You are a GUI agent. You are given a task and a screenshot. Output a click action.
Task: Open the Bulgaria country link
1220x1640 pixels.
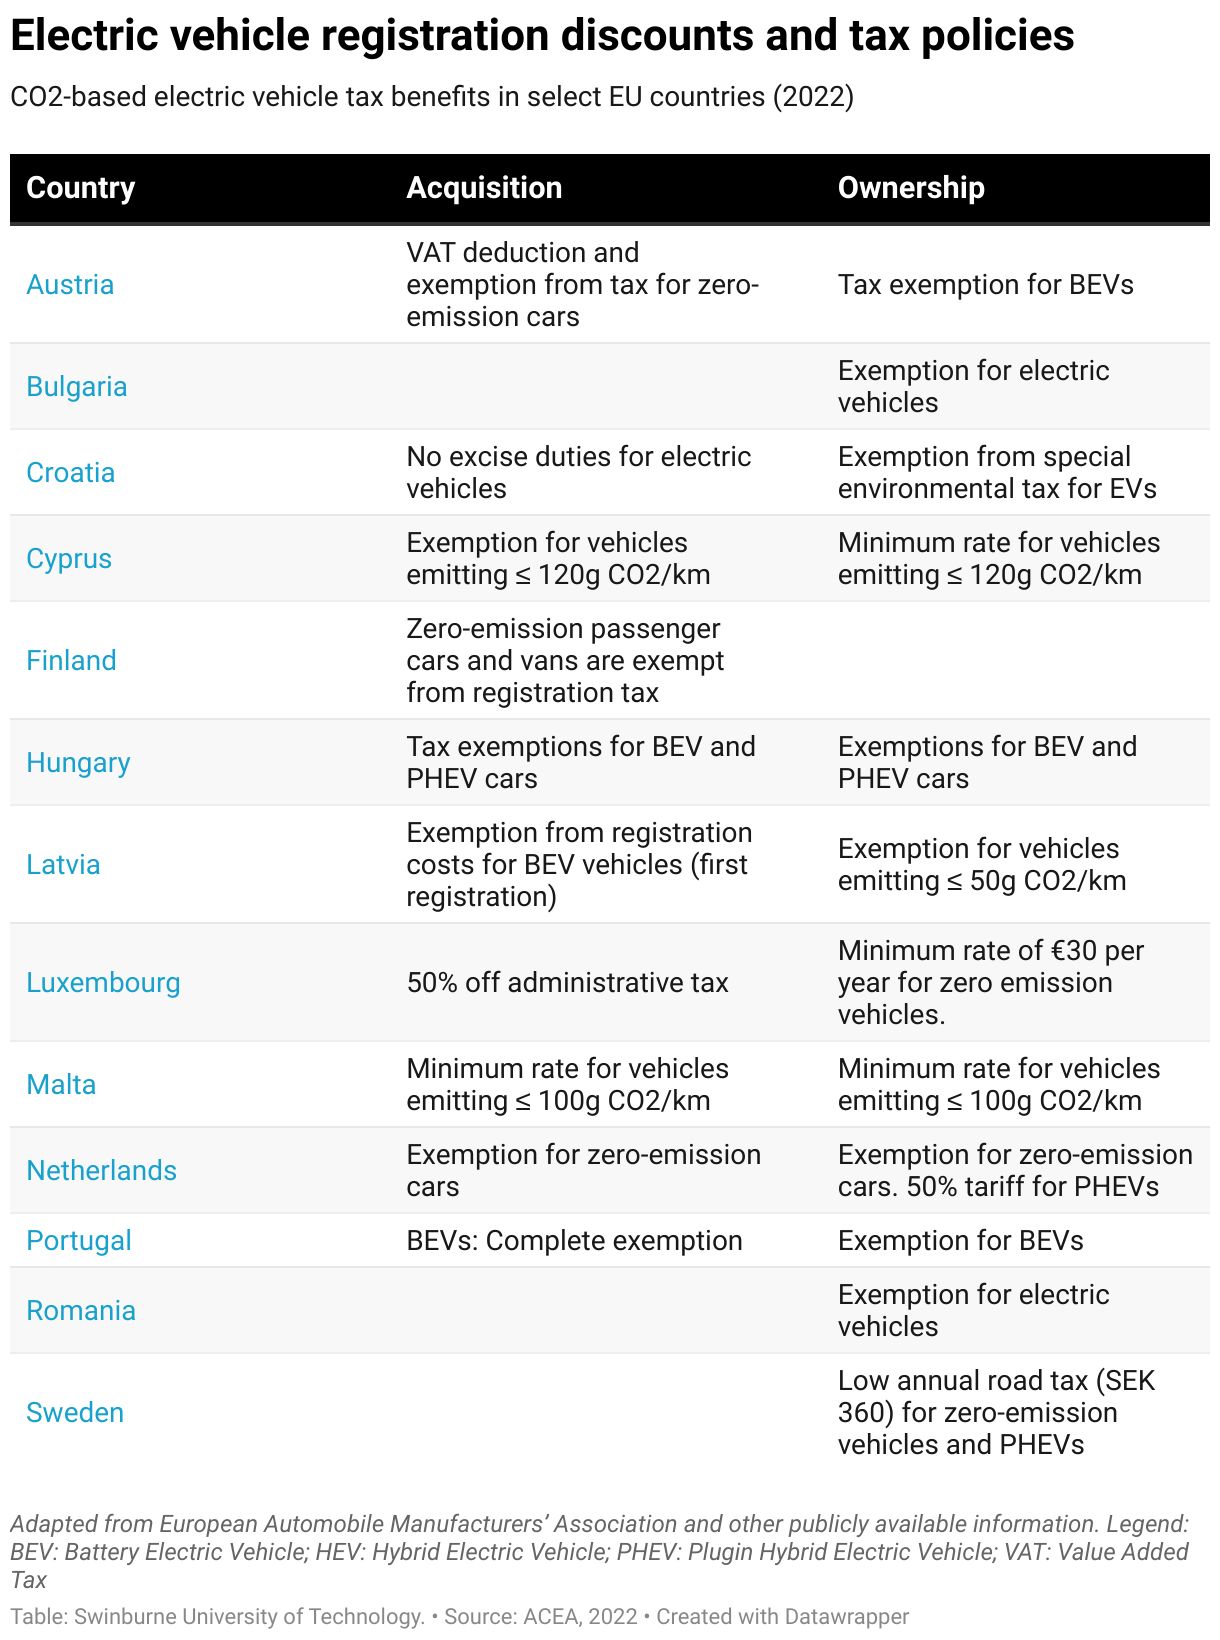click(x=77, y=387)
